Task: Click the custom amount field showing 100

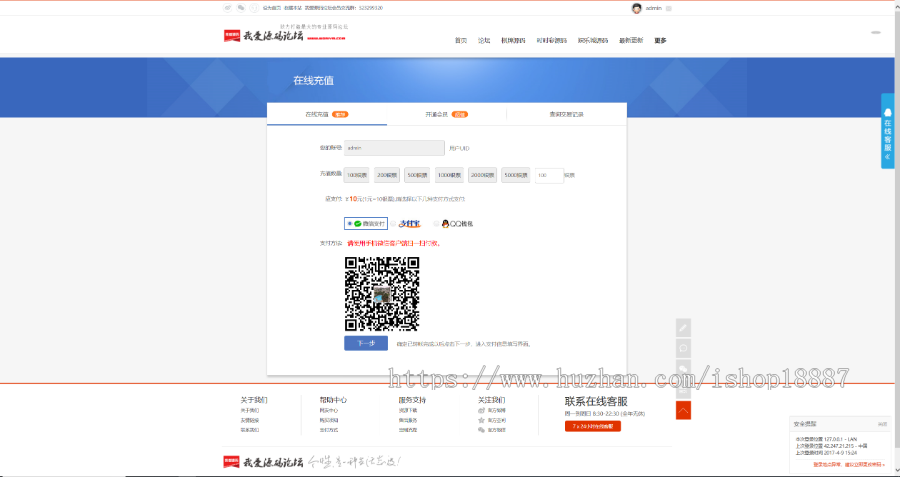Action: (549, 176)
